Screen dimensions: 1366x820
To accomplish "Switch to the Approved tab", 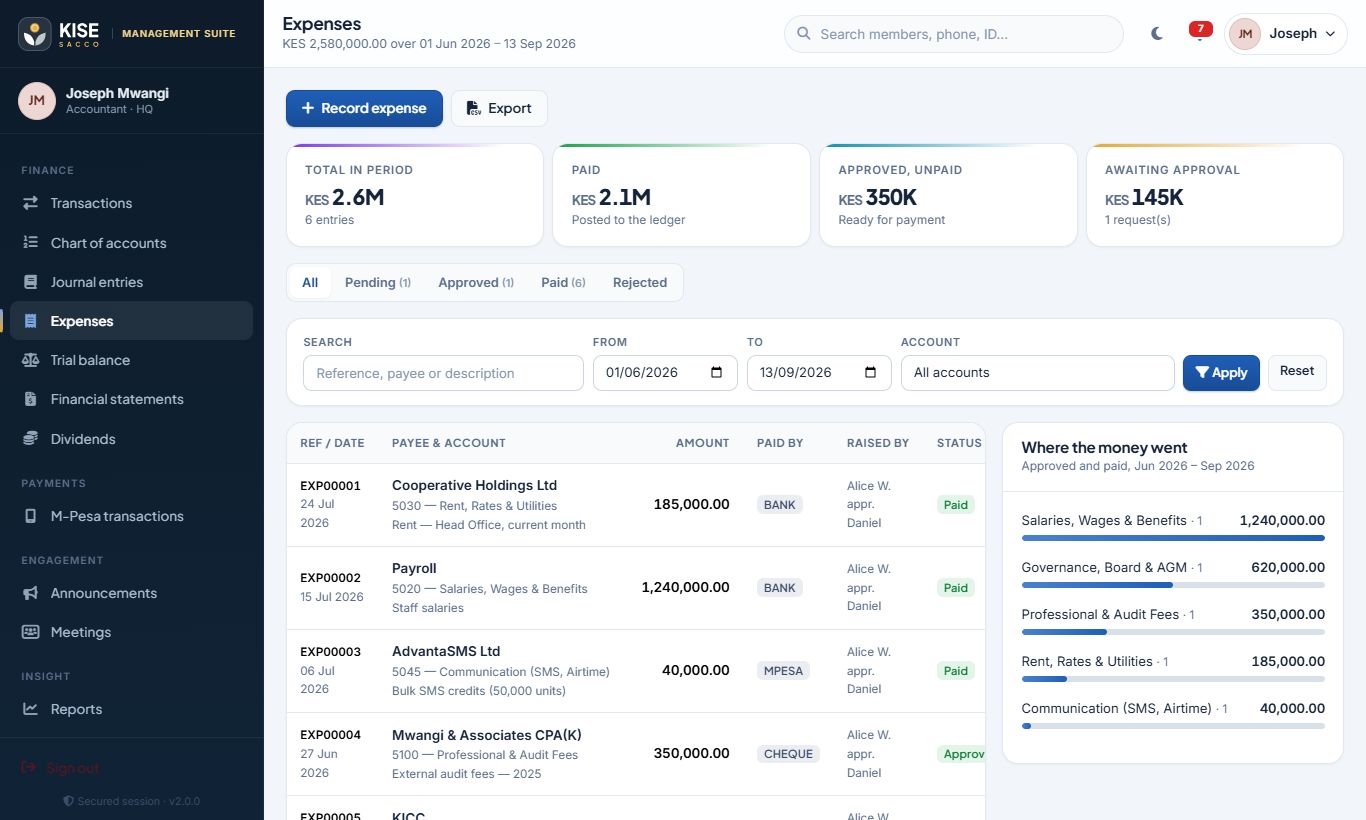I will click(x=476, y=282).
